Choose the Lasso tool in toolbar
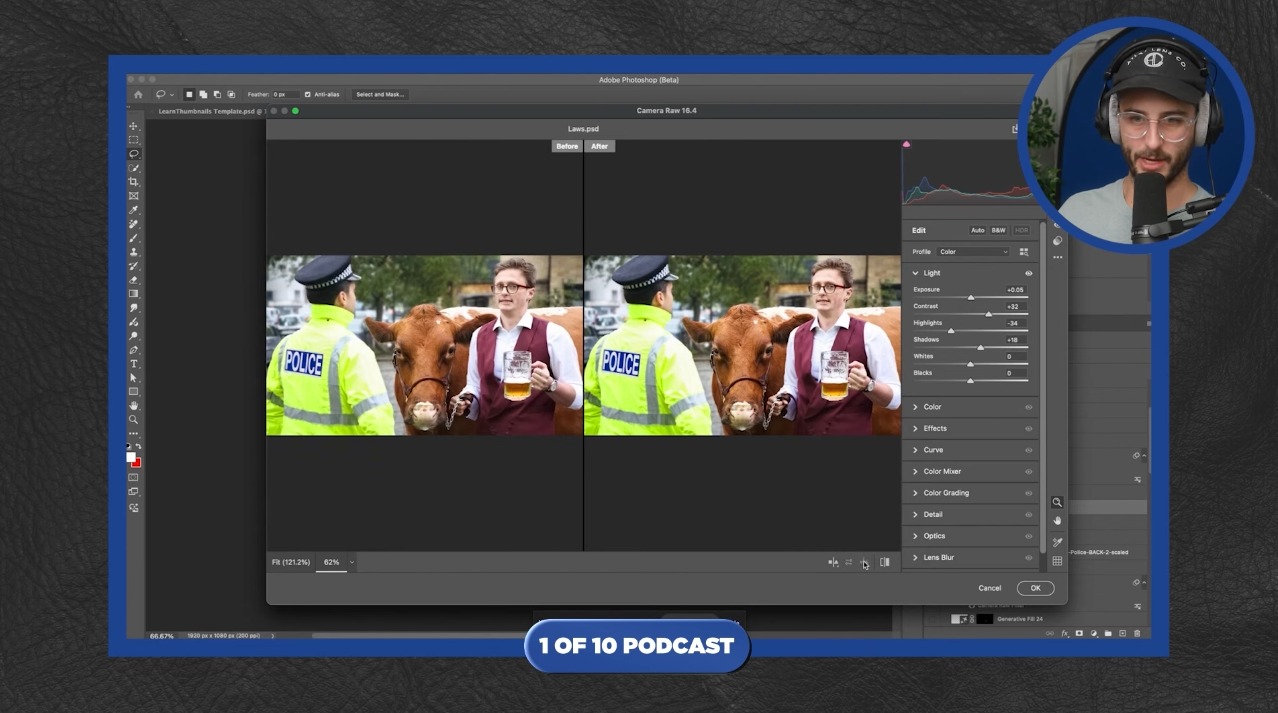This screenshot has height=713, width=1278. [x=133, y=154]
